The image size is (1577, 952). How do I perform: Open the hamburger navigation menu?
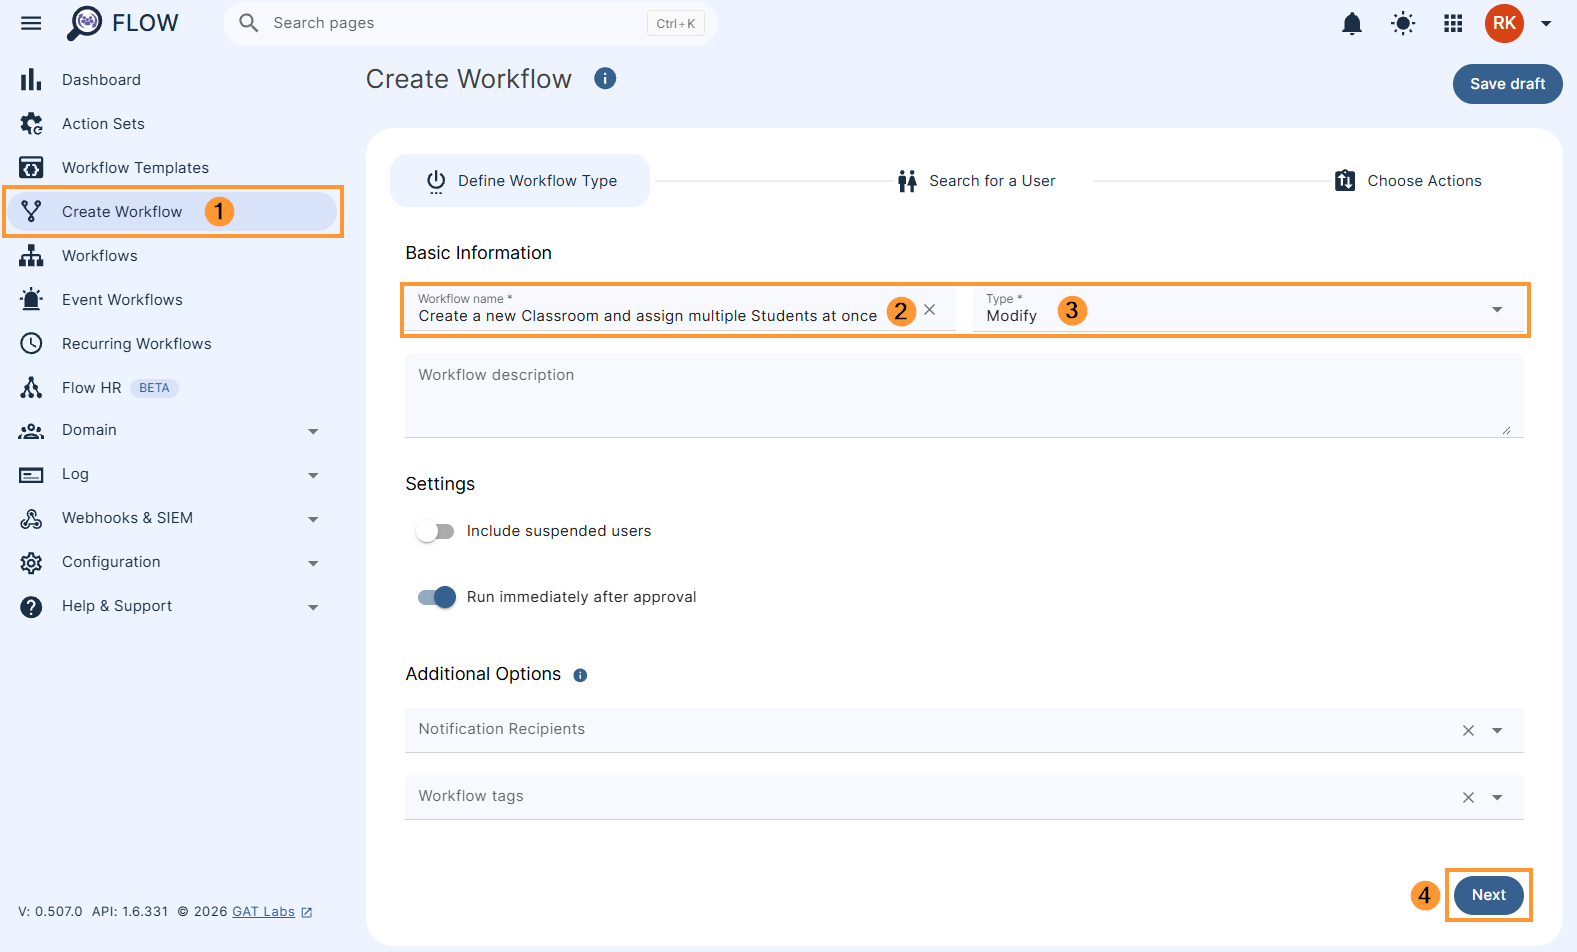[x=31, y=23]
